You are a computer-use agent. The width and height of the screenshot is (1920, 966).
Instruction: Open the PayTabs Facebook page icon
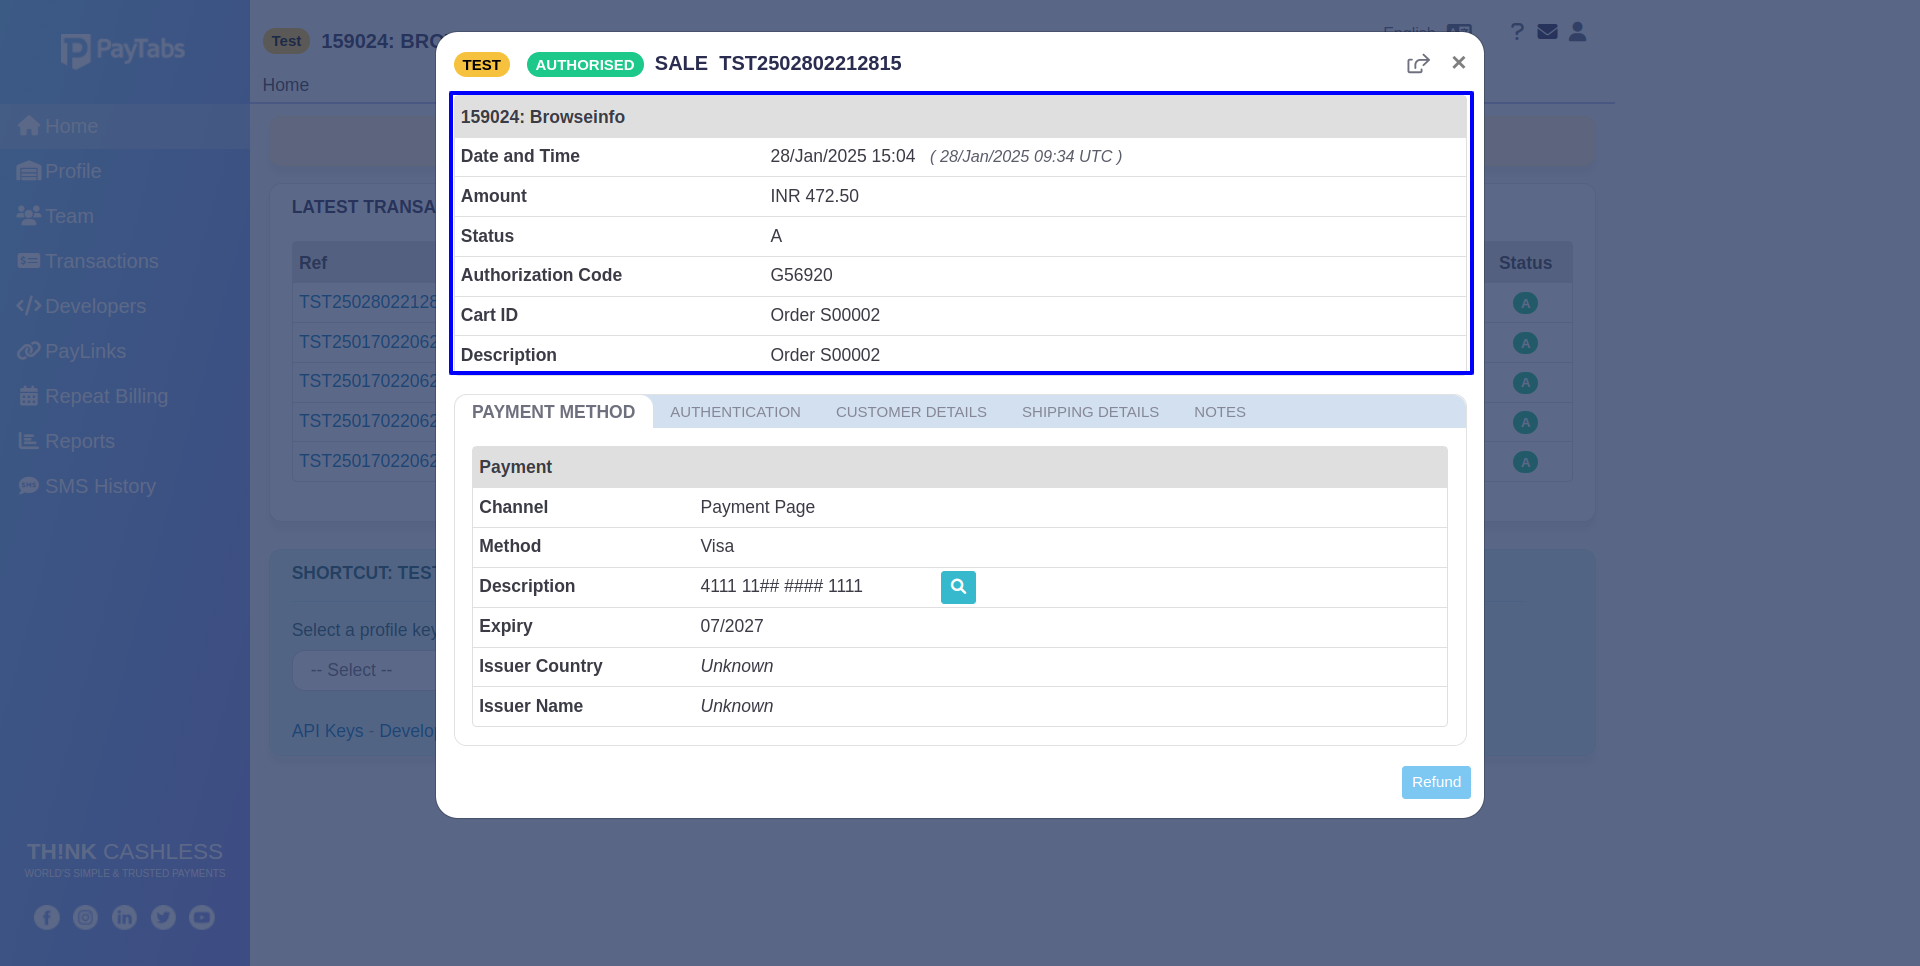(47, 917)
